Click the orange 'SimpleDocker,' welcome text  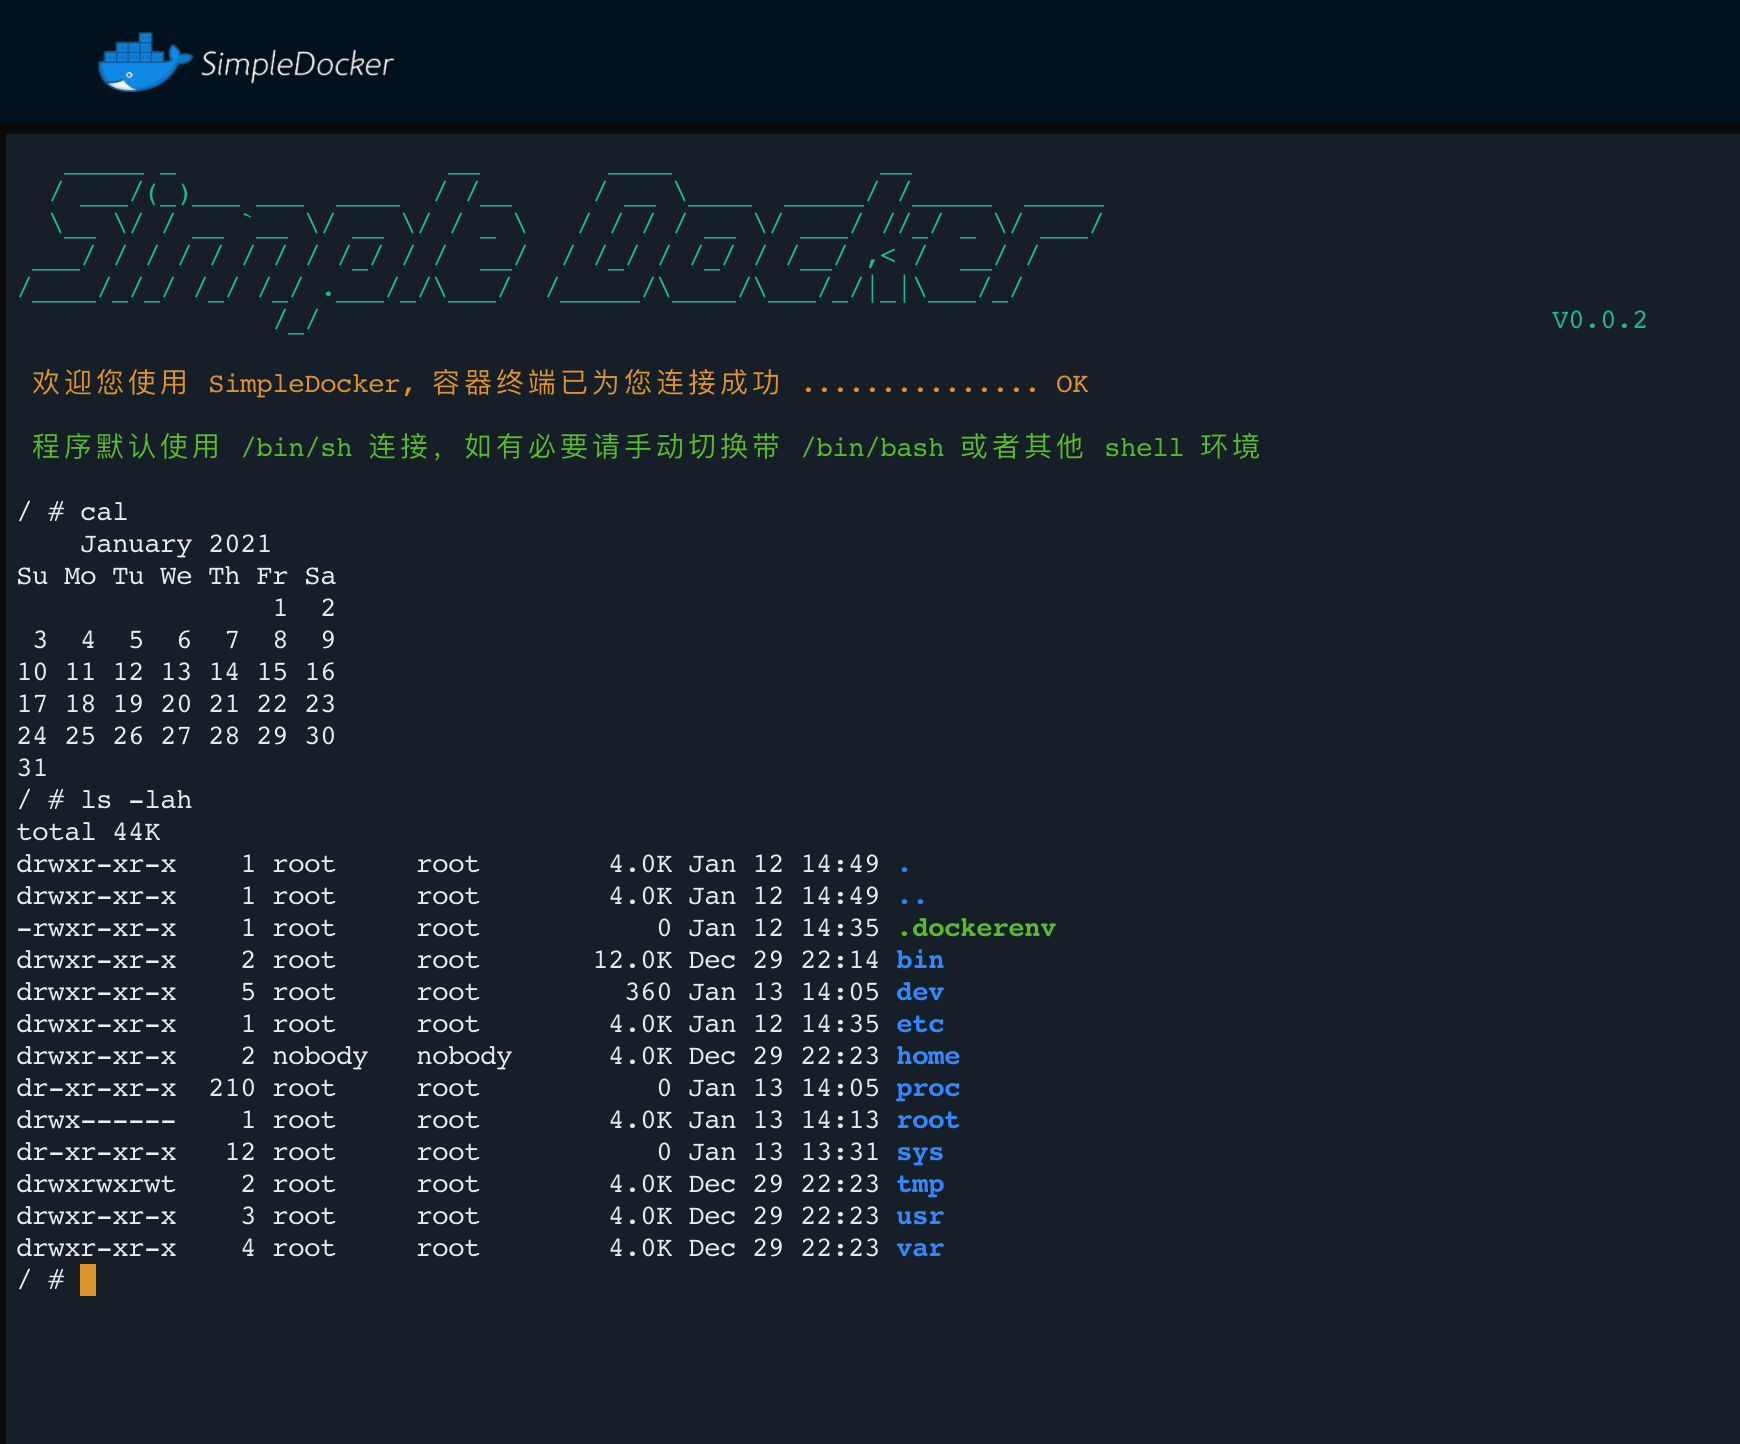[x=310, y=384]
